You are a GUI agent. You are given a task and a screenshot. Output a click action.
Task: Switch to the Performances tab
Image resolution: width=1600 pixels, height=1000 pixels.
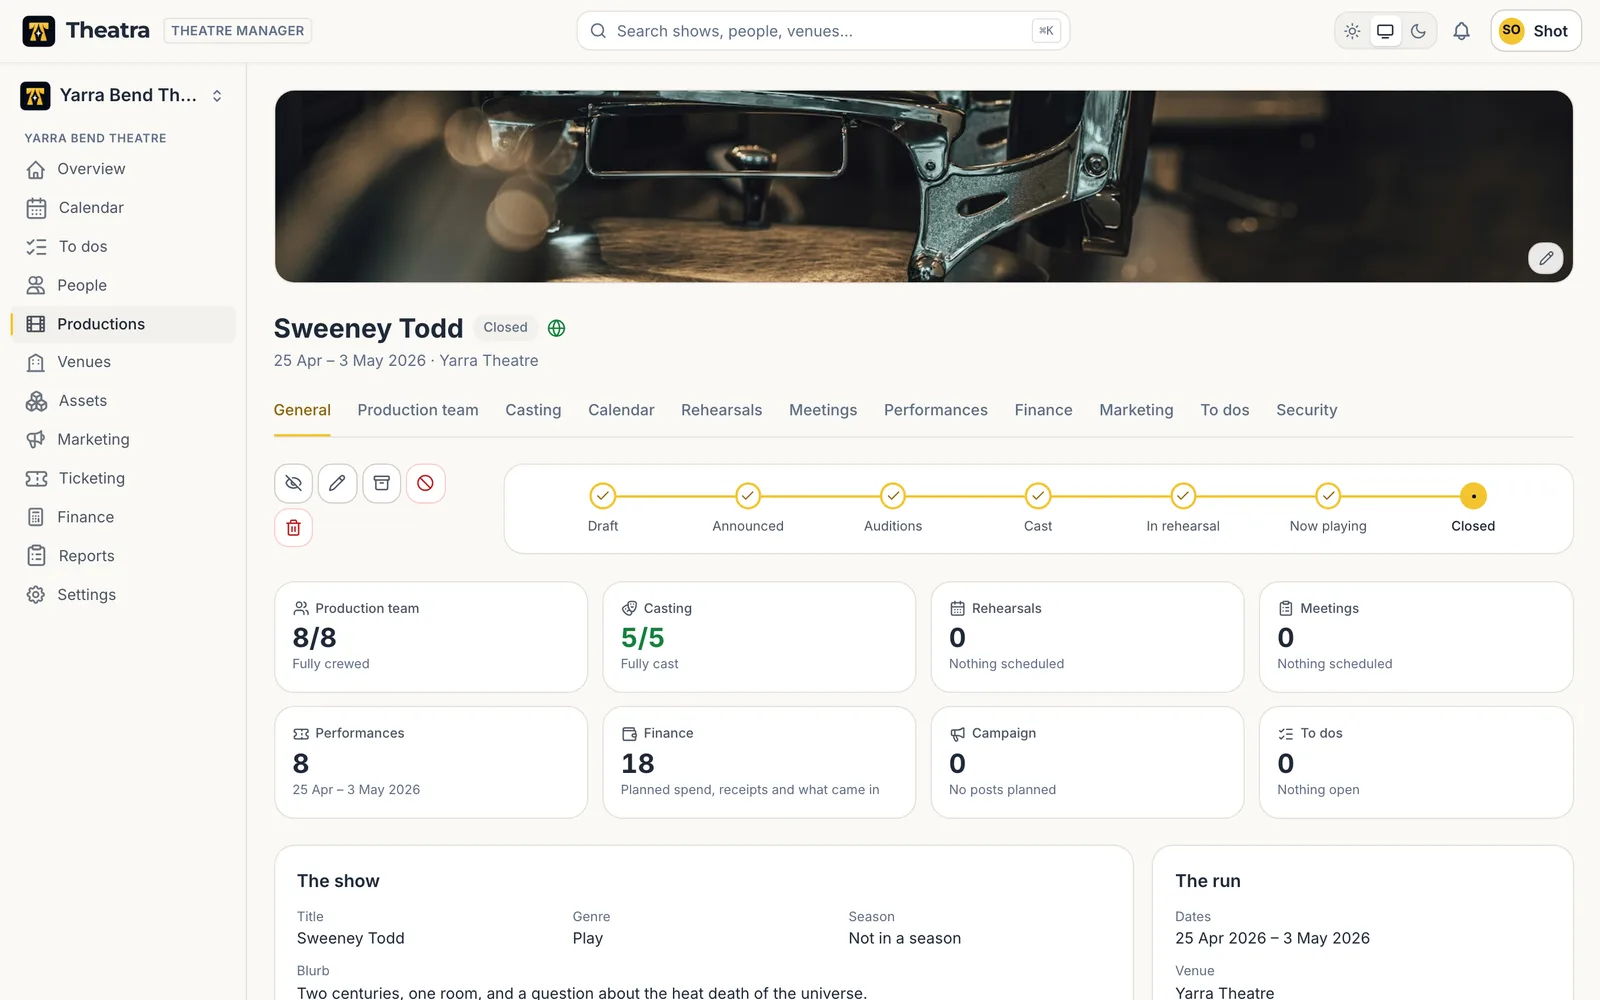click(x=935, y=410)
